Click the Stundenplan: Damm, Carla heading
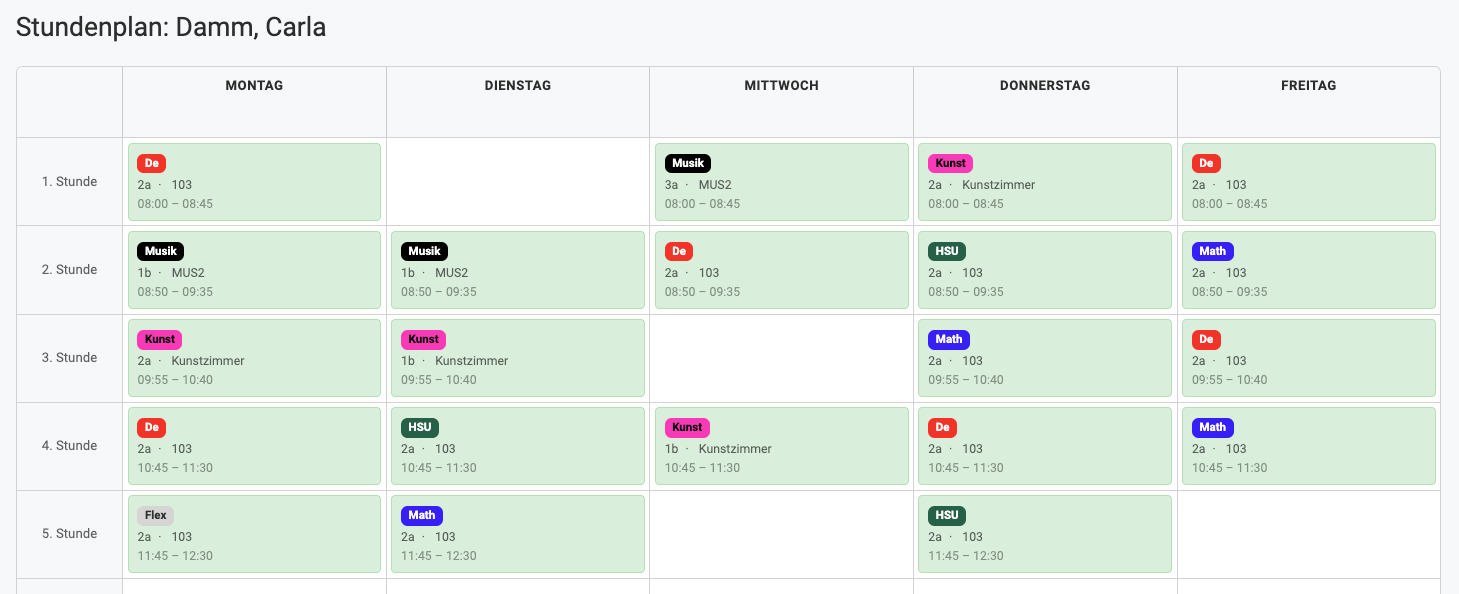 pyautogui.click(x=171, y=27)
